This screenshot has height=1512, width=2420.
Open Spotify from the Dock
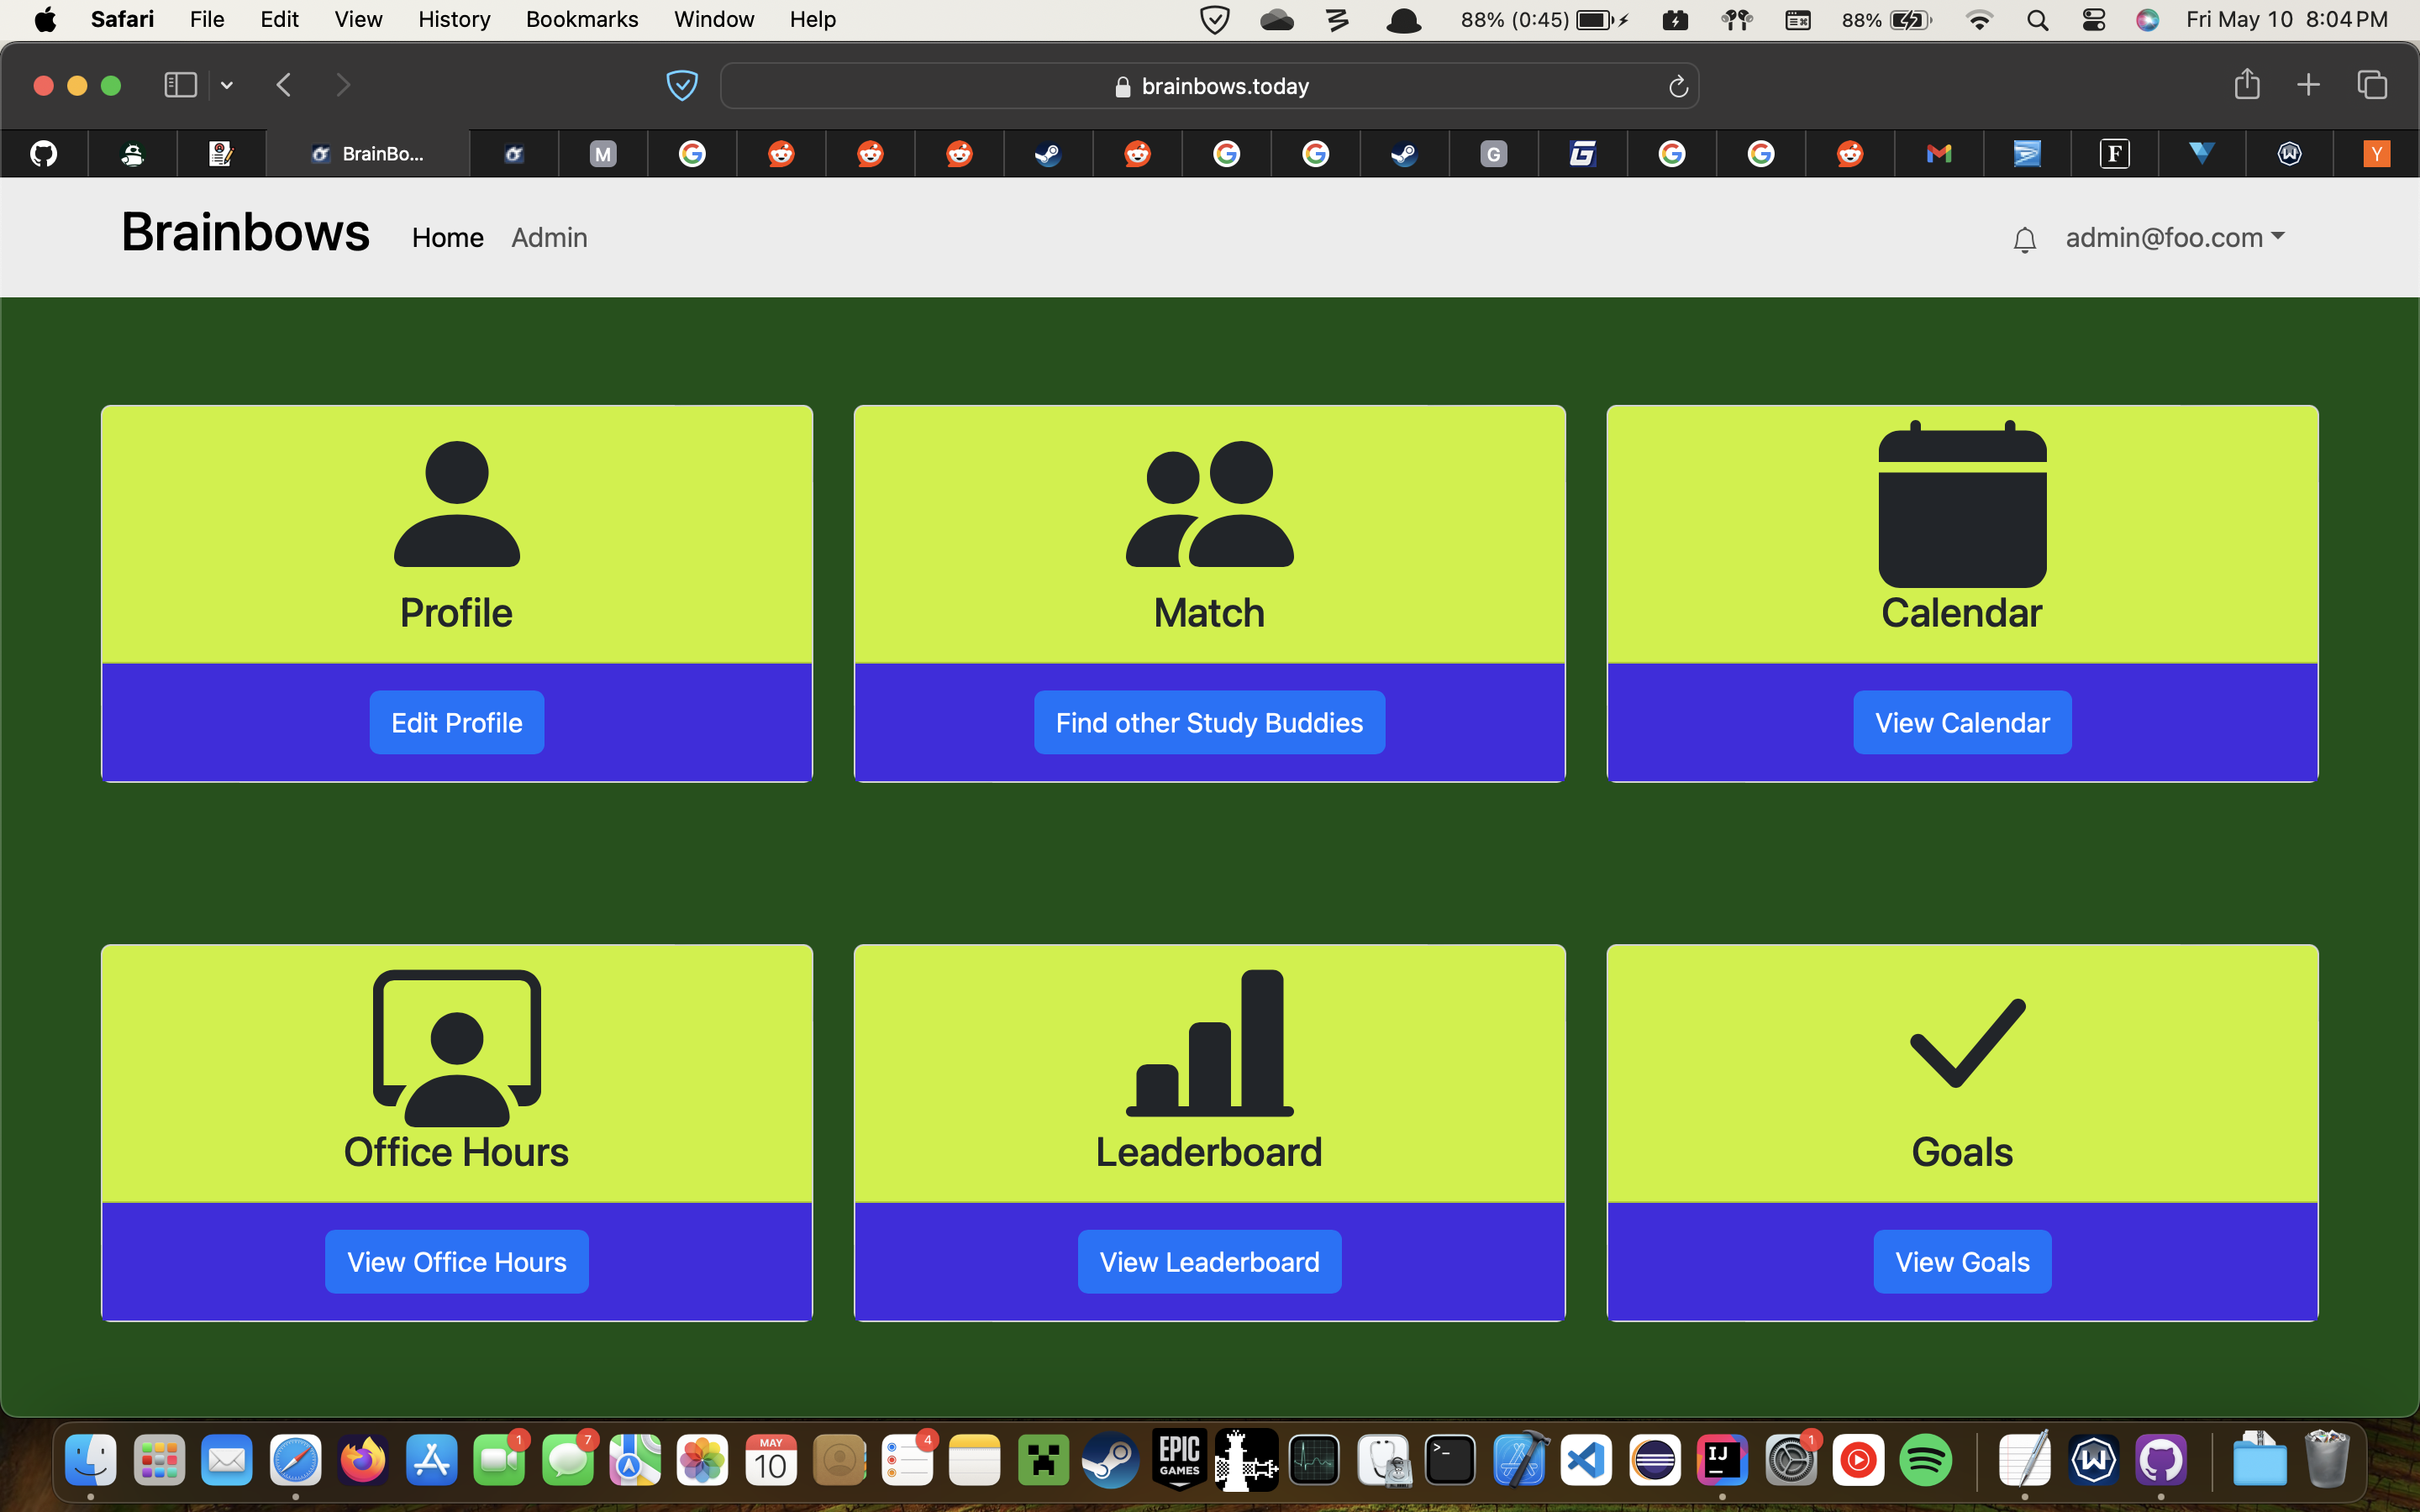[1925, 1461]
